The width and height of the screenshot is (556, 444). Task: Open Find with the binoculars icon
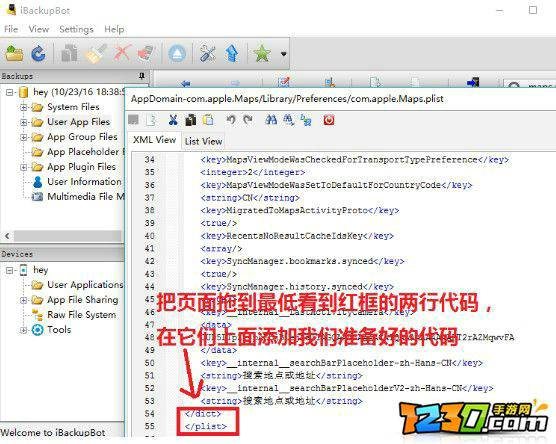click(271, 120)
